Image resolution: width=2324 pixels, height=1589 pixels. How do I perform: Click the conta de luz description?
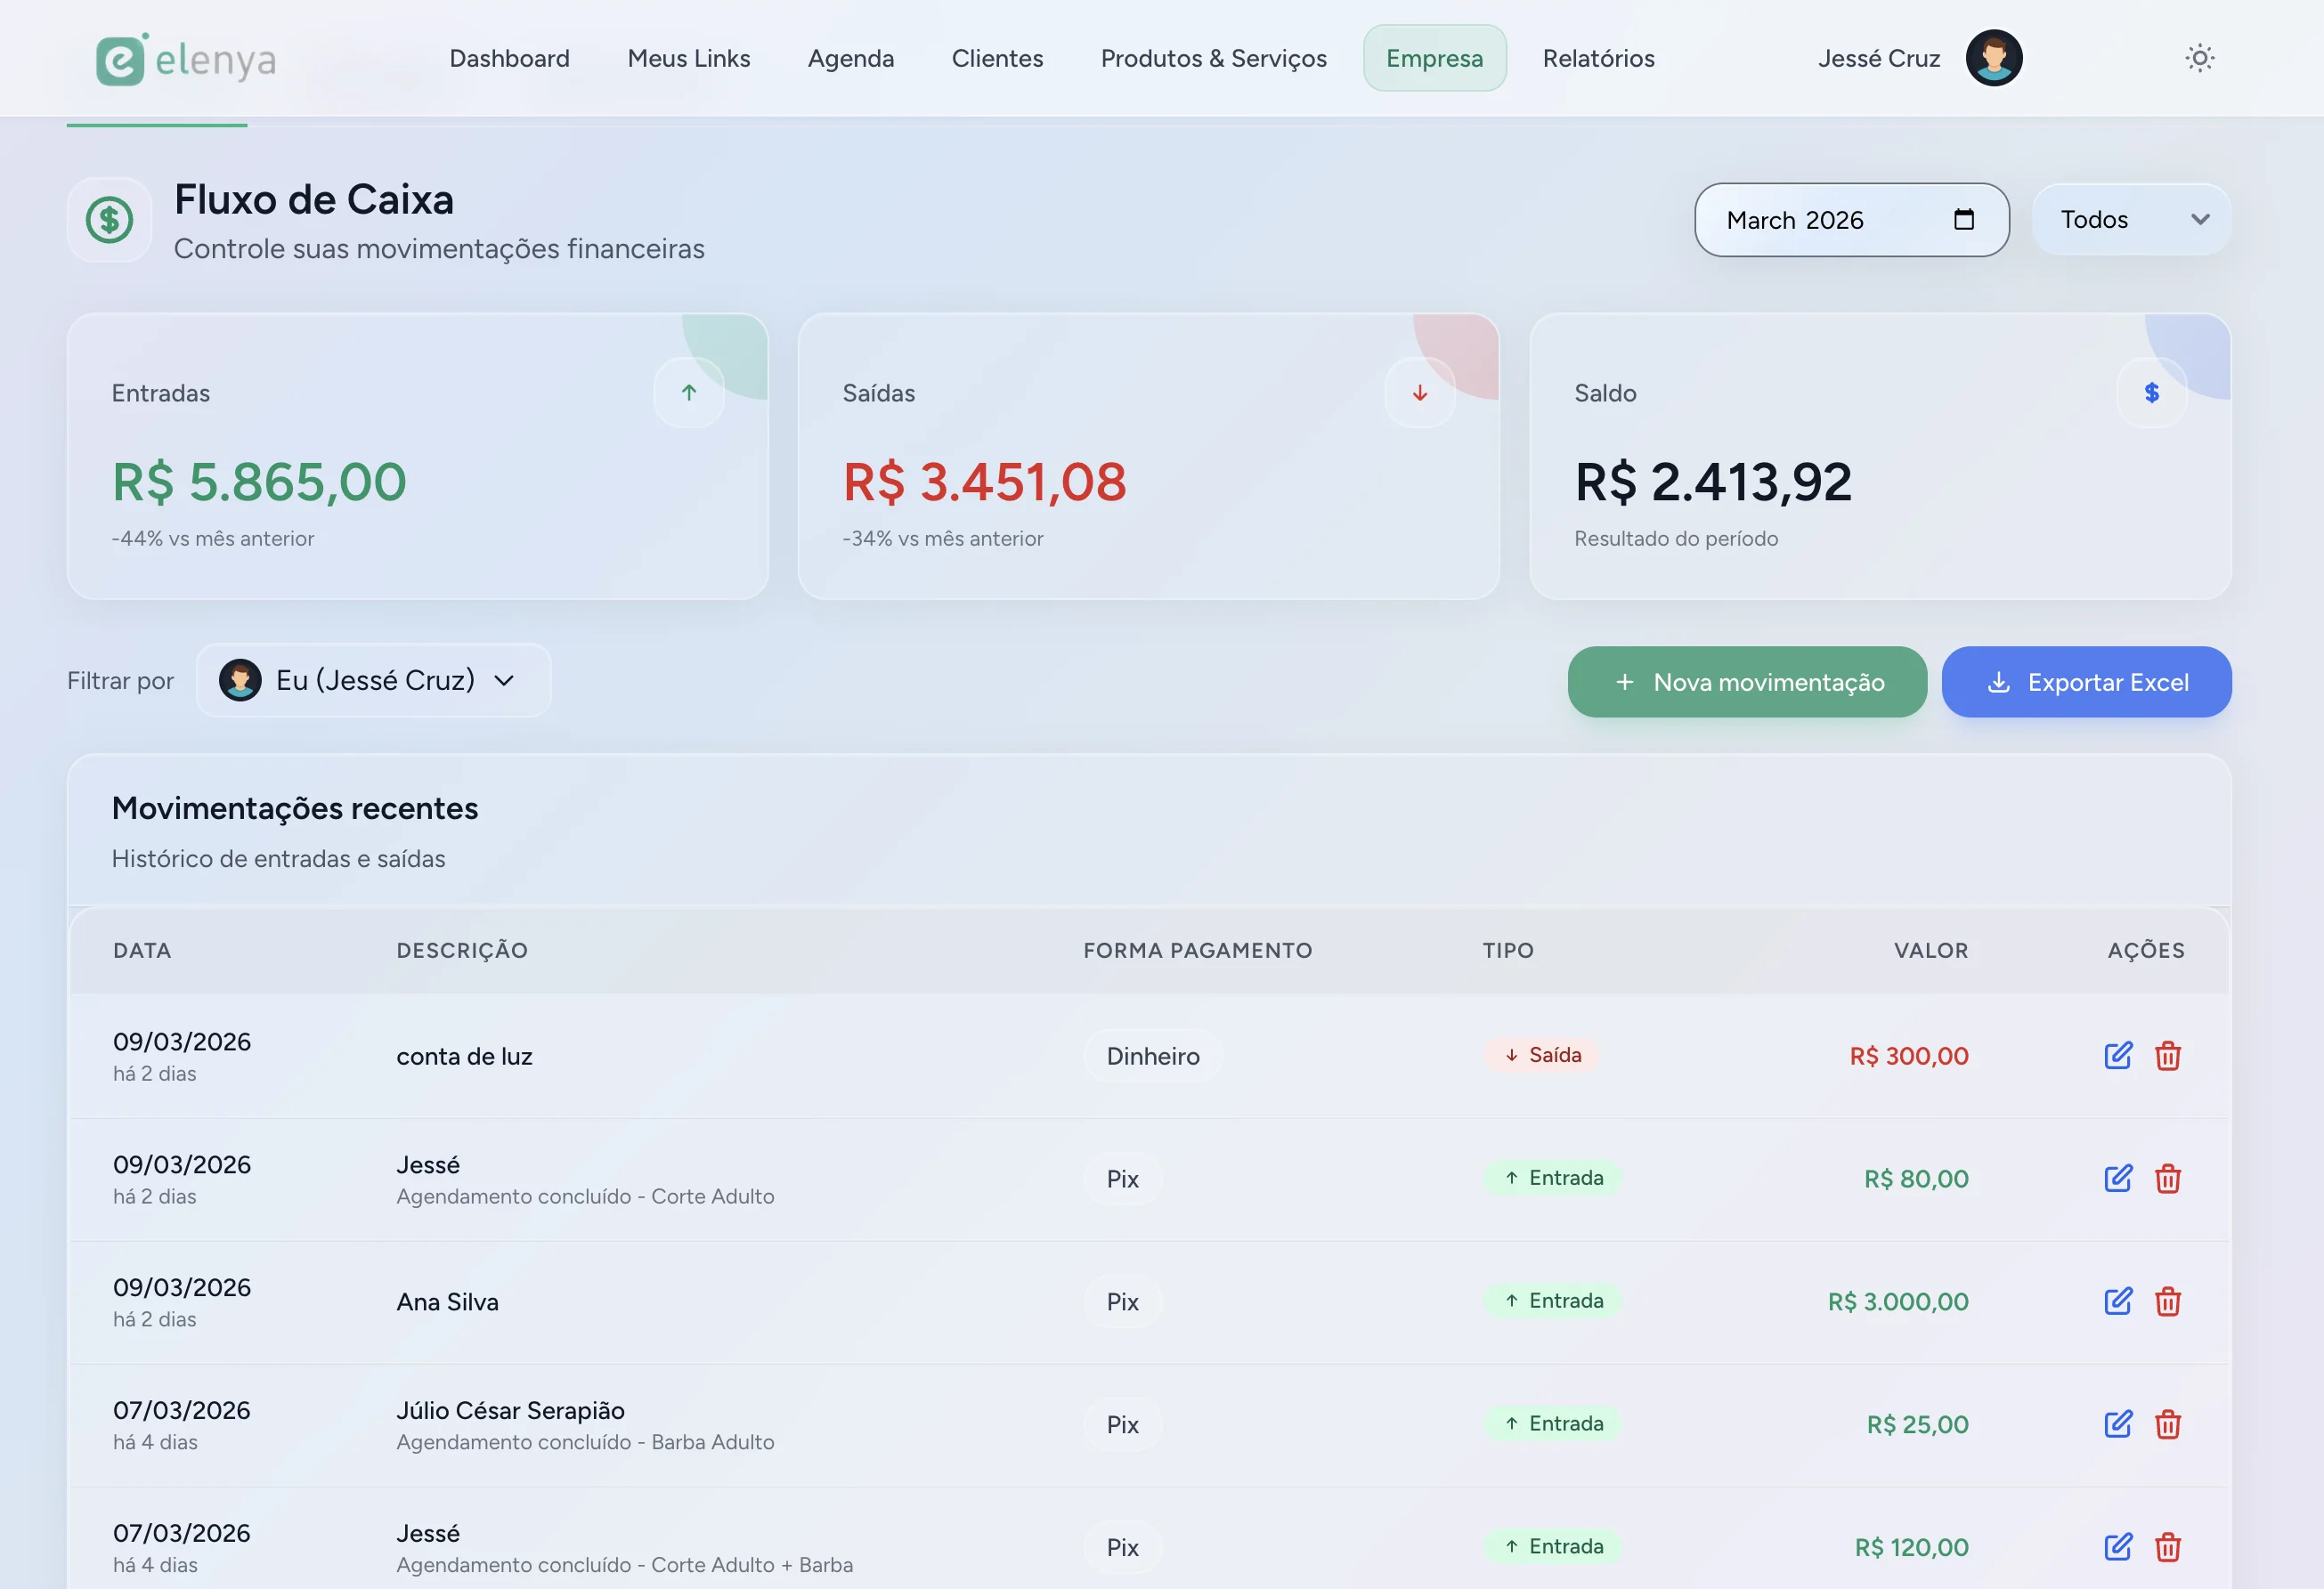coord(464,1056)
